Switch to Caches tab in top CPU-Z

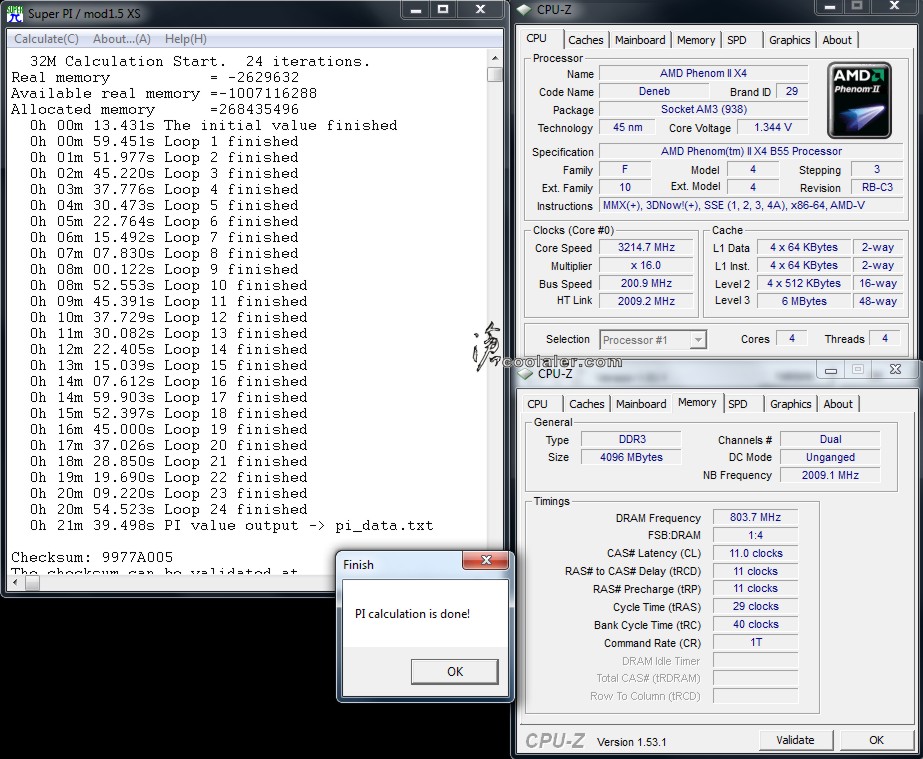585,40
